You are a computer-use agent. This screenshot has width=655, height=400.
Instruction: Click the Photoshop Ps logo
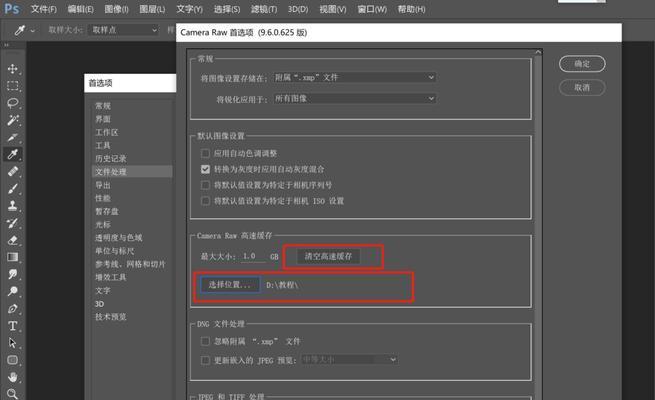(12, 9)
